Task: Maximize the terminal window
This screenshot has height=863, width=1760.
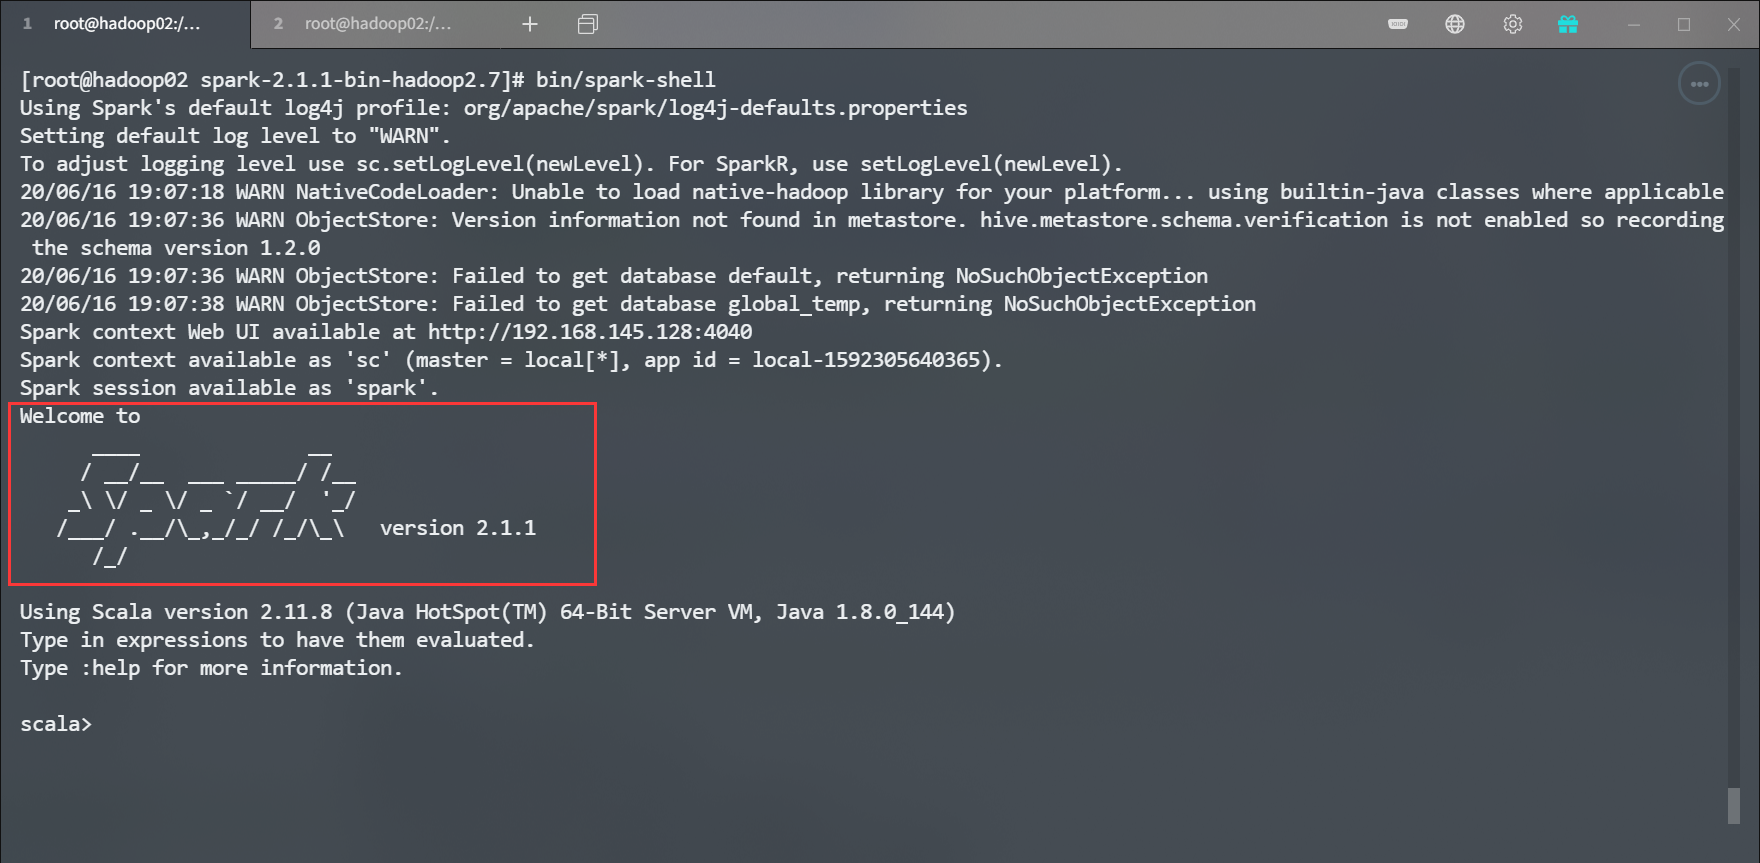Action: (1684, 24)
